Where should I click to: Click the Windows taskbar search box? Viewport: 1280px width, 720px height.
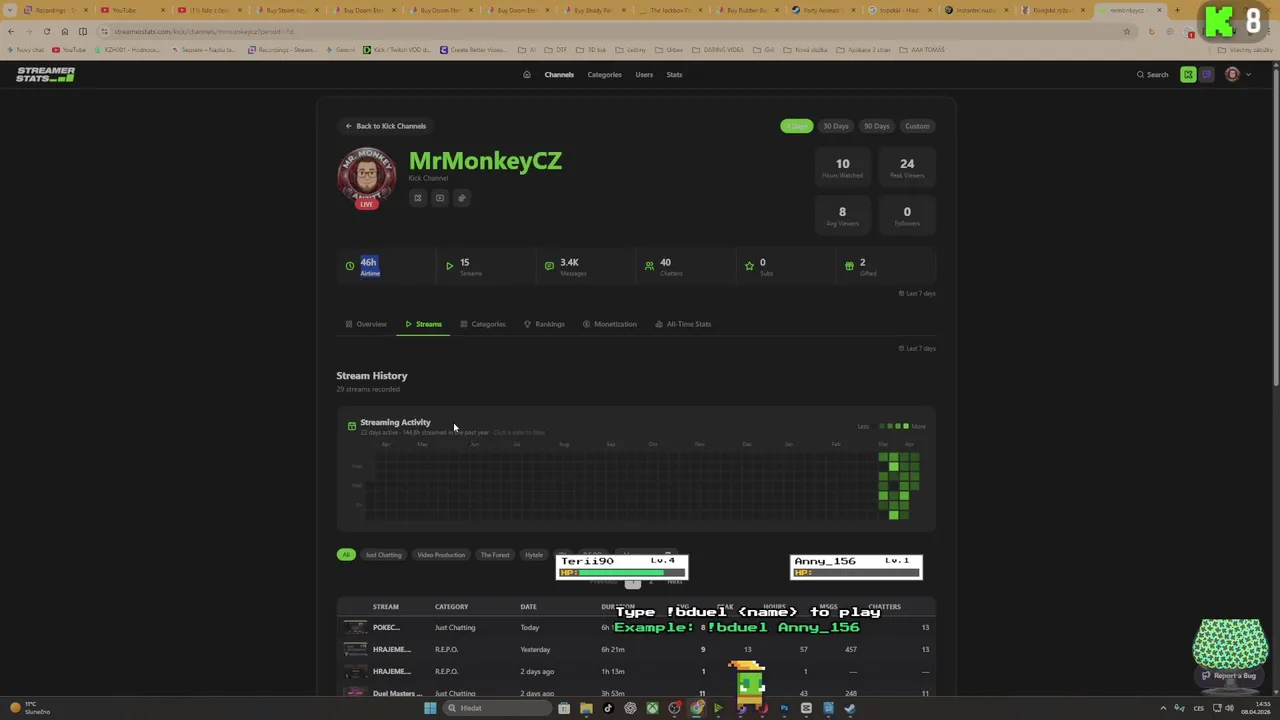click(497, 708)
